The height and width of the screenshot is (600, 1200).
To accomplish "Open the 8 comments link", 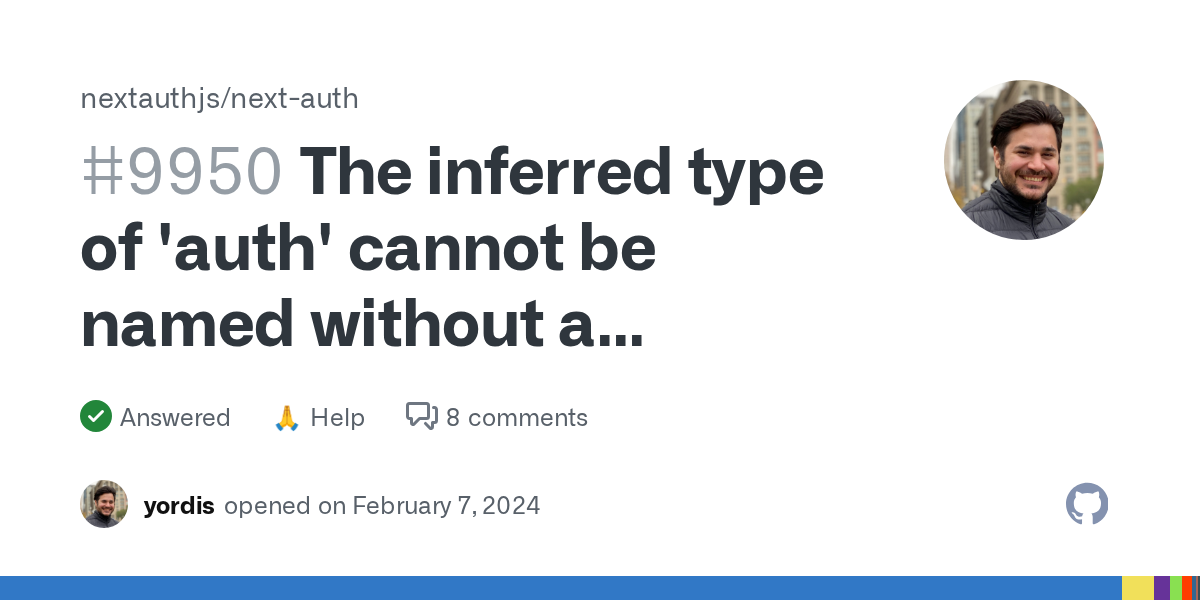I will [517, 417].
